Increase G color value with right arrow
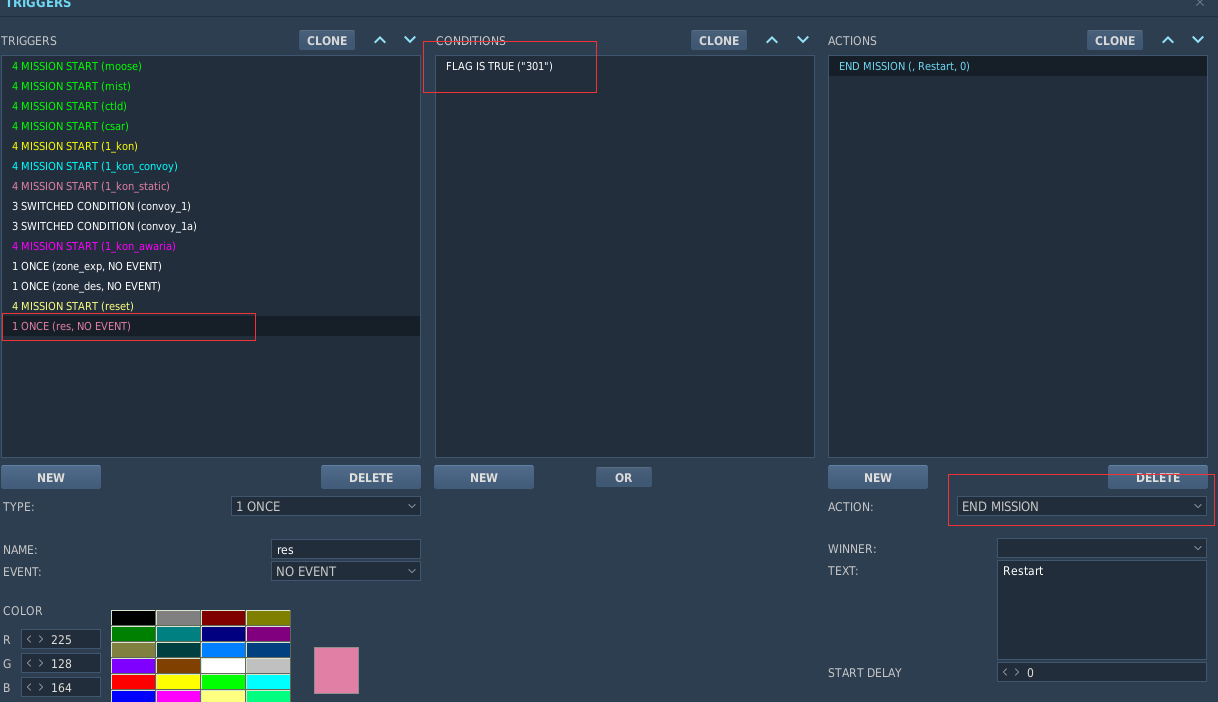The image size is (1218, 702). 40,664
